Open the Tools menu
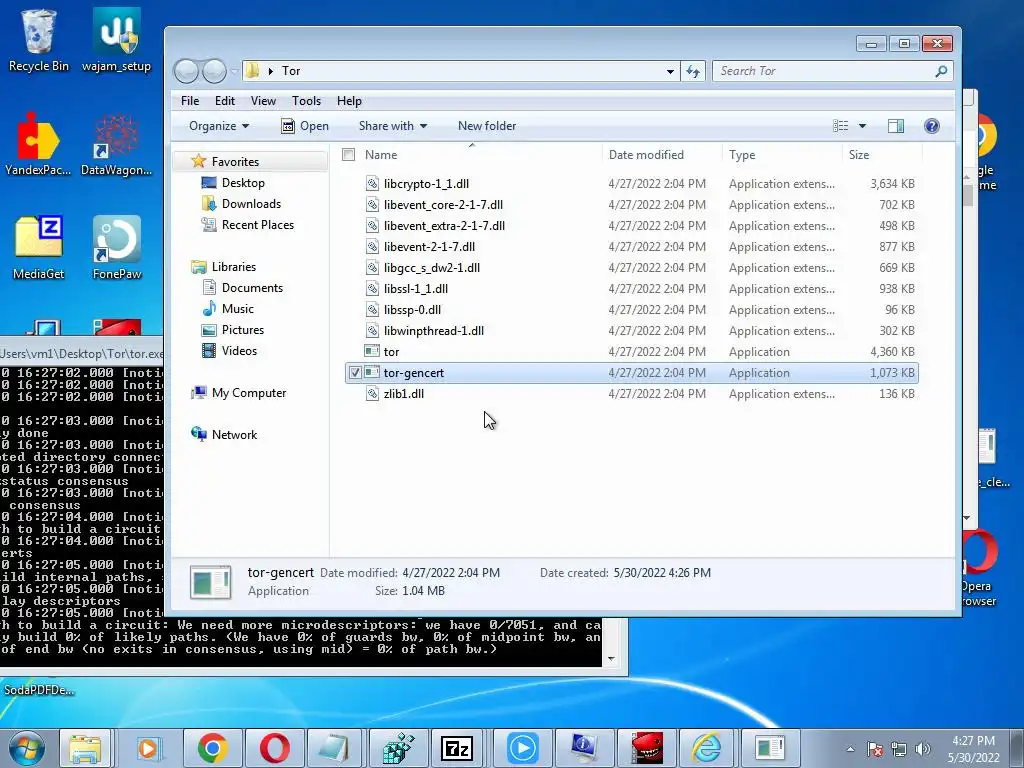Viewport: 1024px width, 768px height. pos(306,101)
